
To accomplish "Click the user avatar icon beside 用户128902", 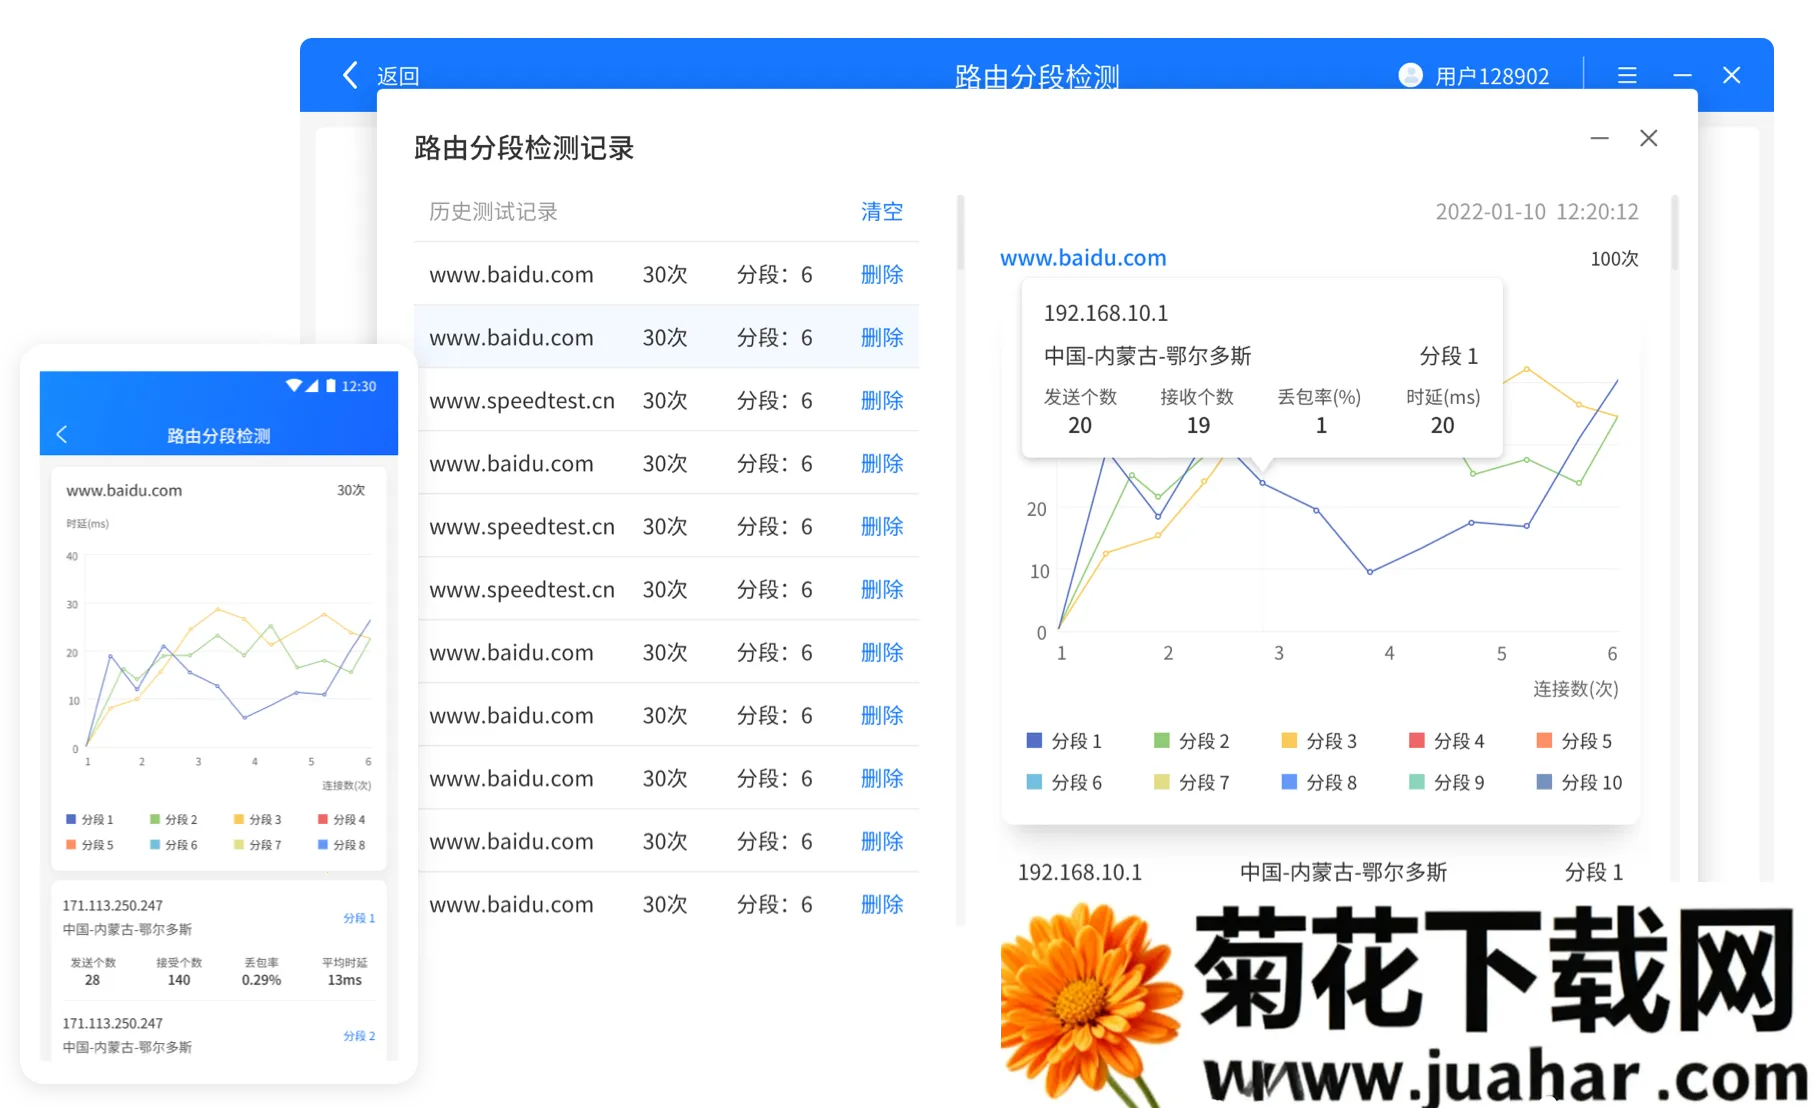I will click(x=1409, y=75).
